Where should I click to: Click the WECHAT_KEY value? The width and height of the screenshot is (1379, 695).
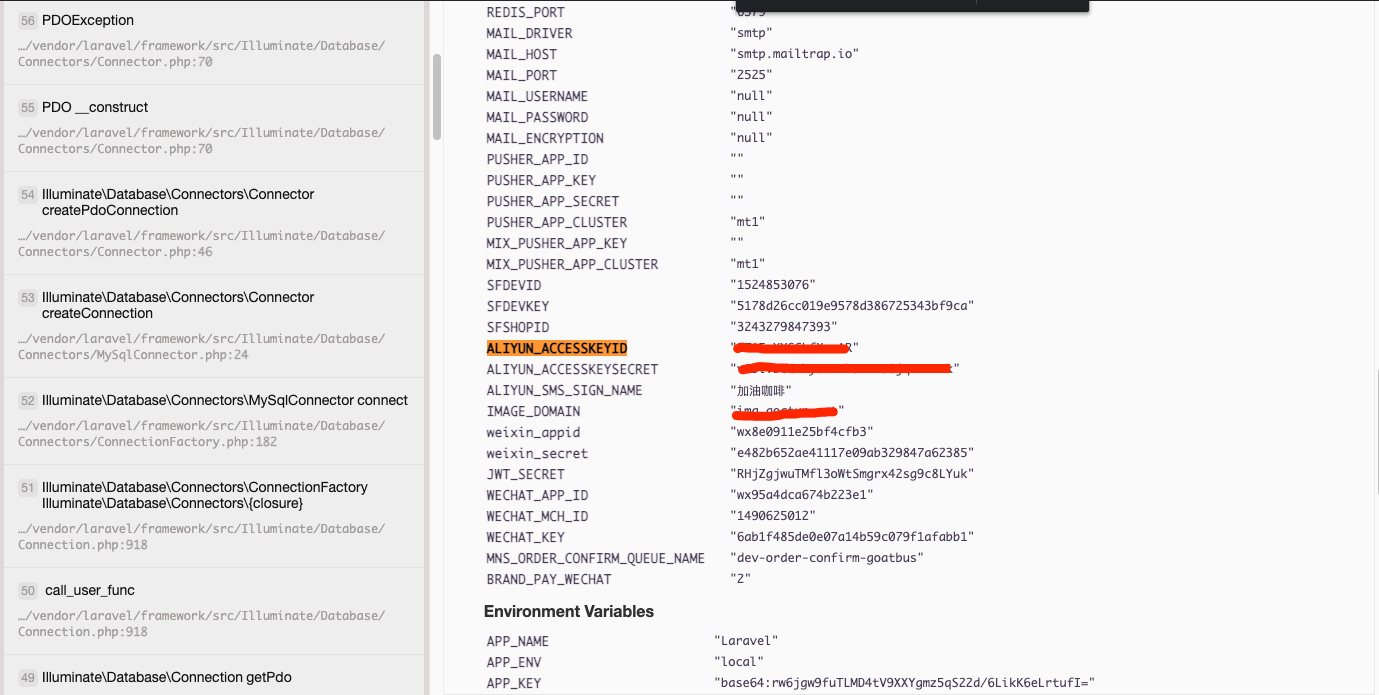pos(852,537)
